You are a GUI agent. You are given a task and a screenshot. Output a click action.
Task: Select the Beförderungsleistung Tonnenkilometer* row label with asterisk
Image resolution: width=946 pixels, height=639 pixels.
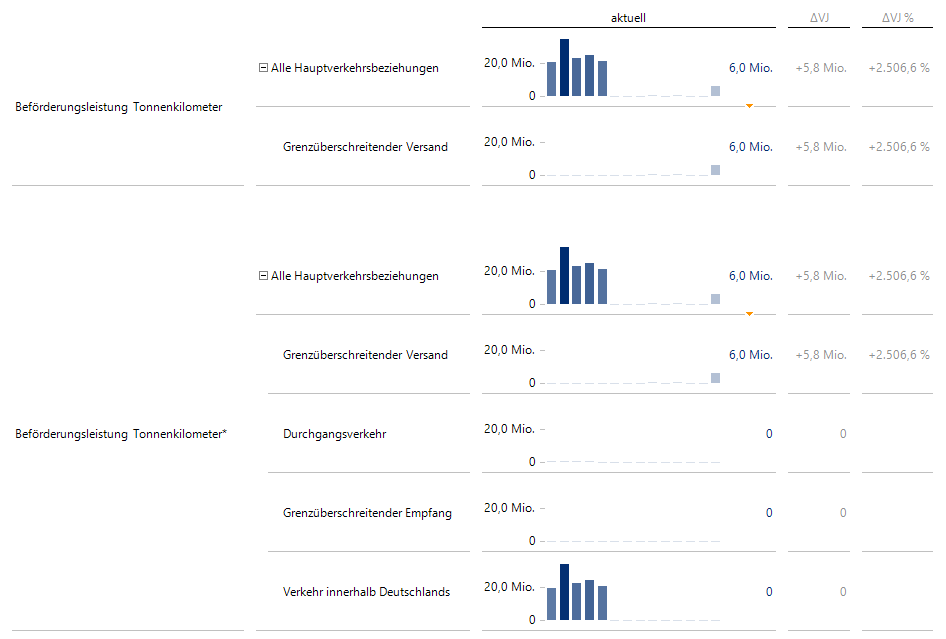[x=122, y=434]
